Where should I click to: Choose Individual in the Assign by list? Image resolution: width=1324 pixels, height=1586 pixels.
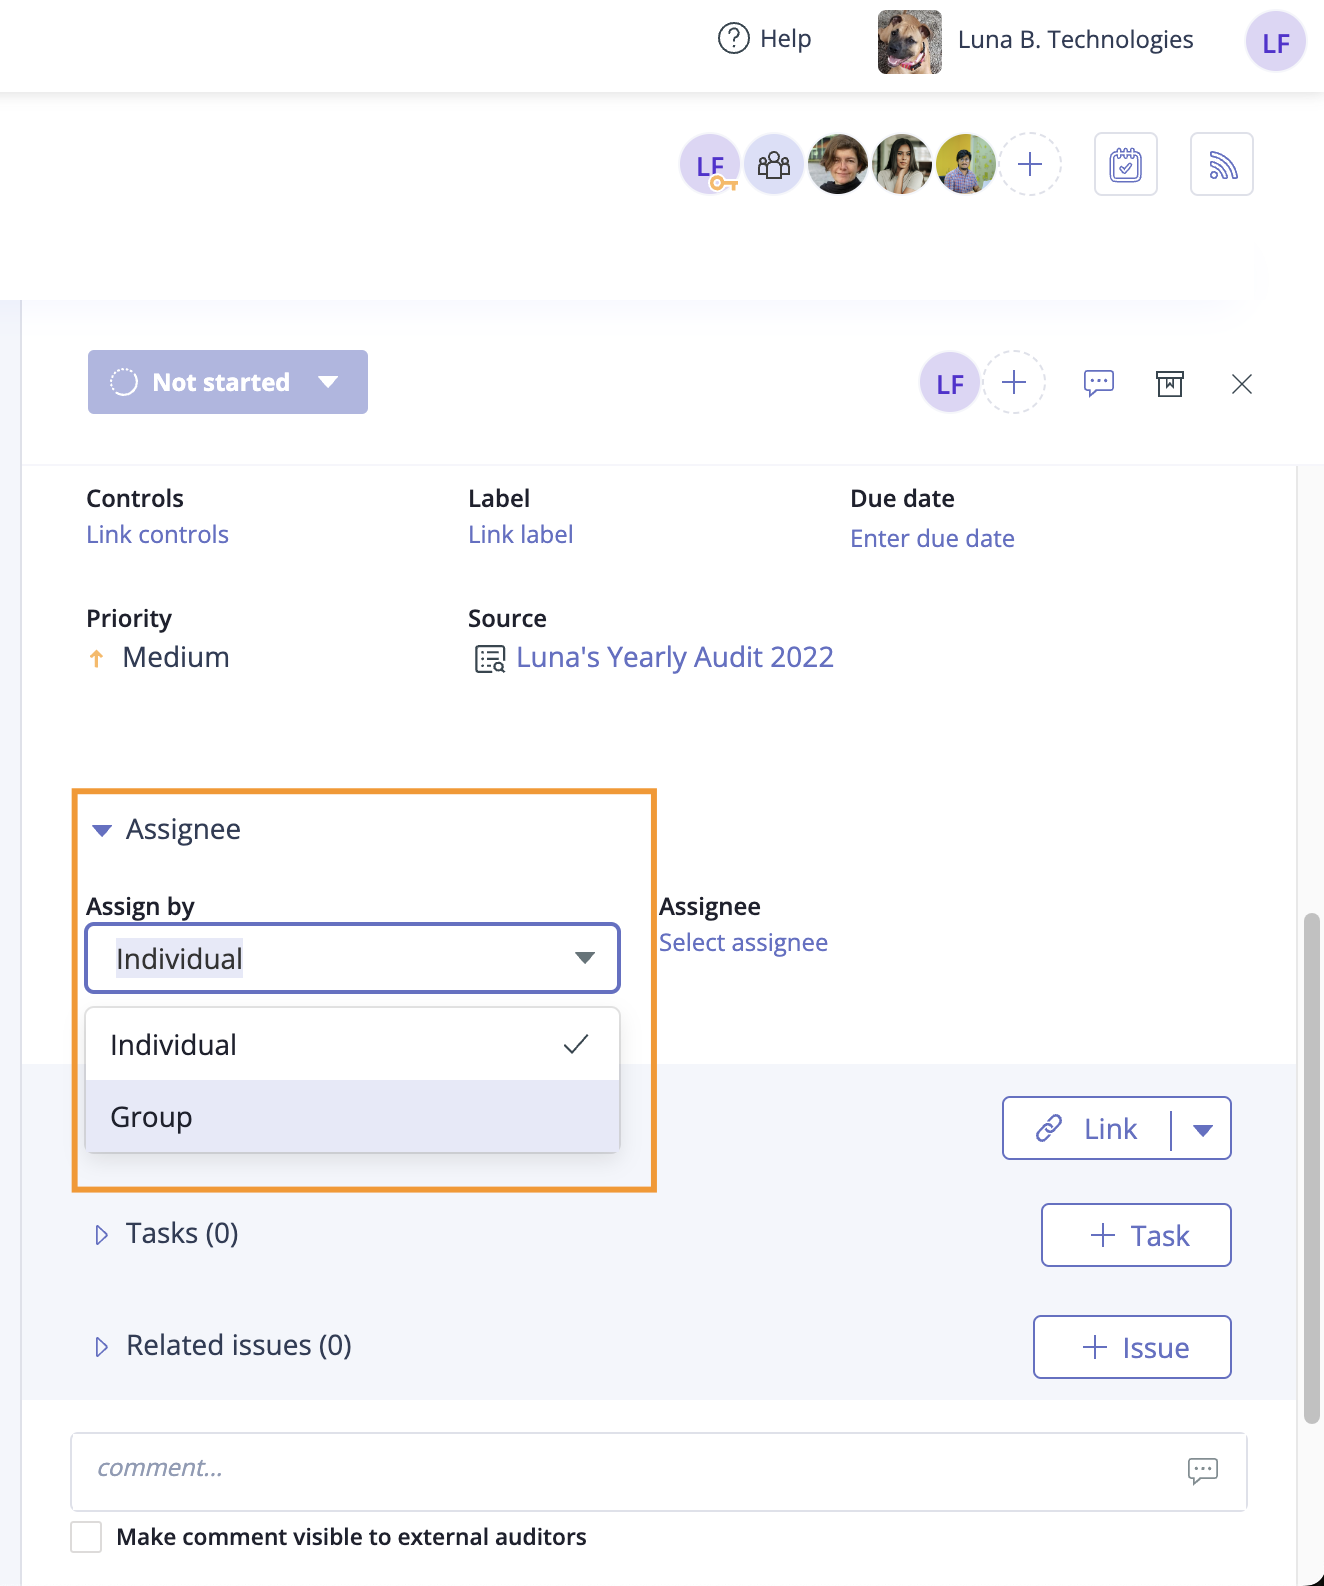point(353,1045)
